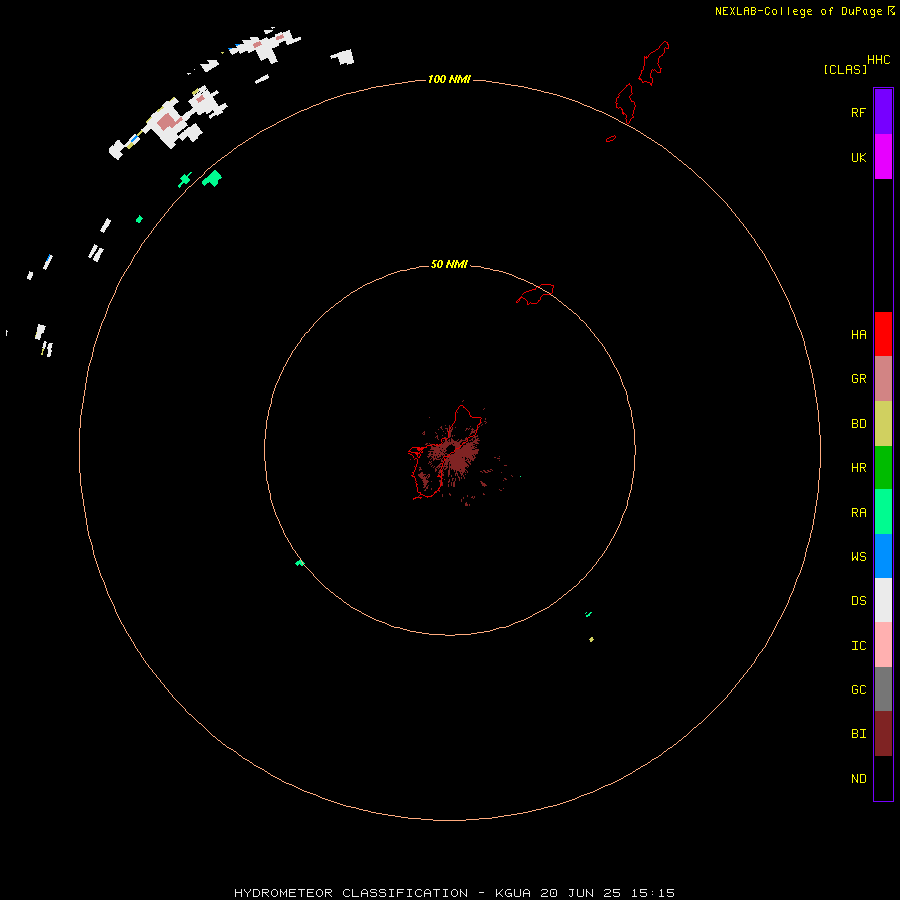Click the [CLAS] legend heading
This screenshot has width=900, height=900.
pos(845,69)
